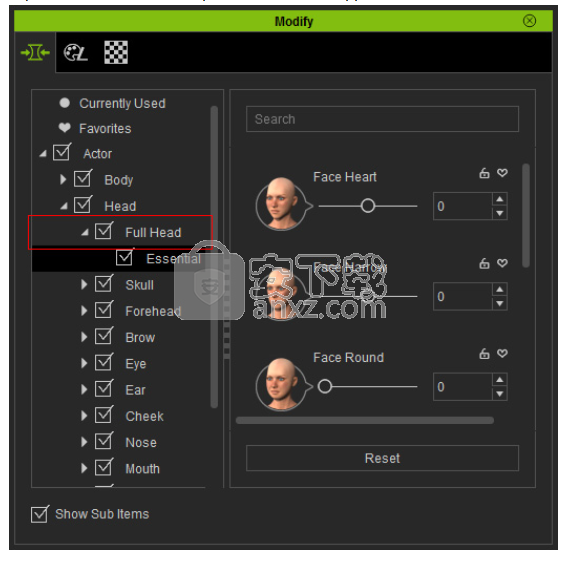The width and height of the screenshot is (564, 563).
Task: Open the Morph modify tab icon
Action: 35,53
